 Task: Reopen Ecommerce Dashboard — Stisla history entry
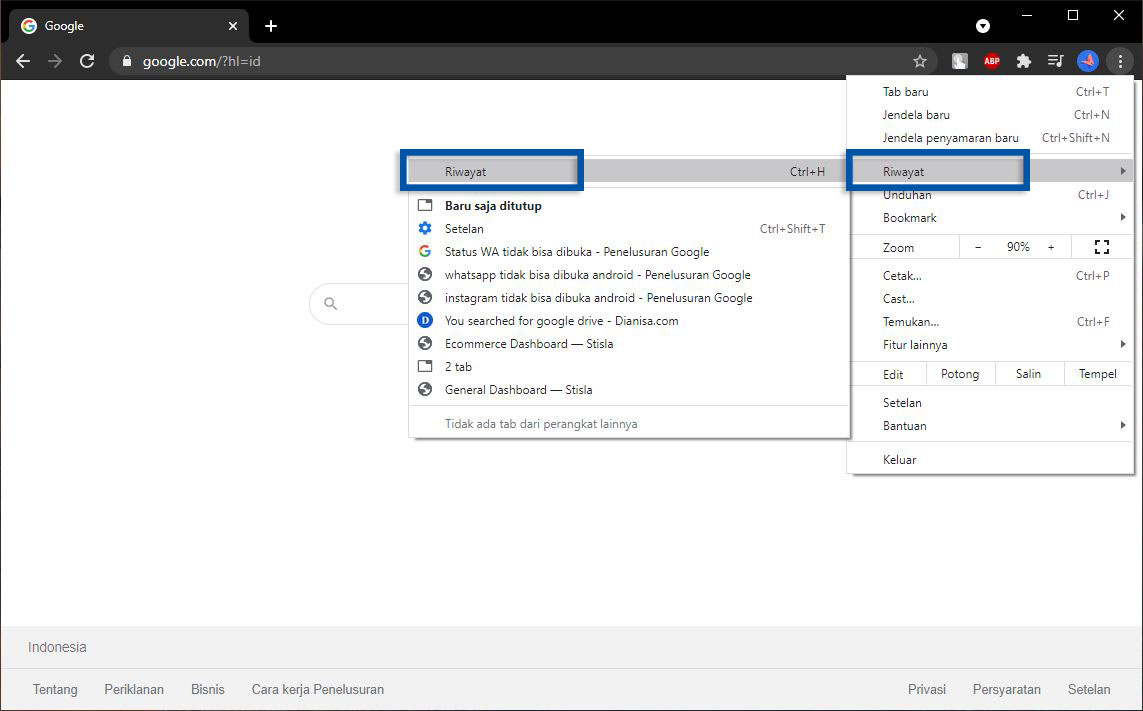click(x=529, y=344)
